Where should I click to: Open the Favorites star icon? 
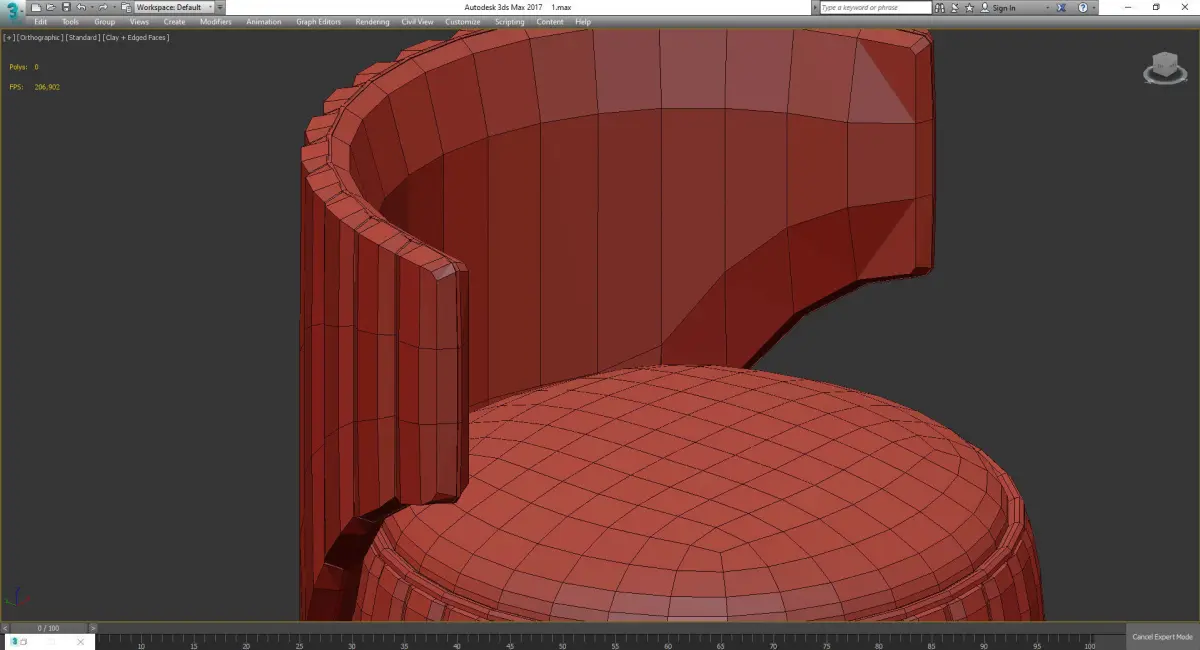970,7
